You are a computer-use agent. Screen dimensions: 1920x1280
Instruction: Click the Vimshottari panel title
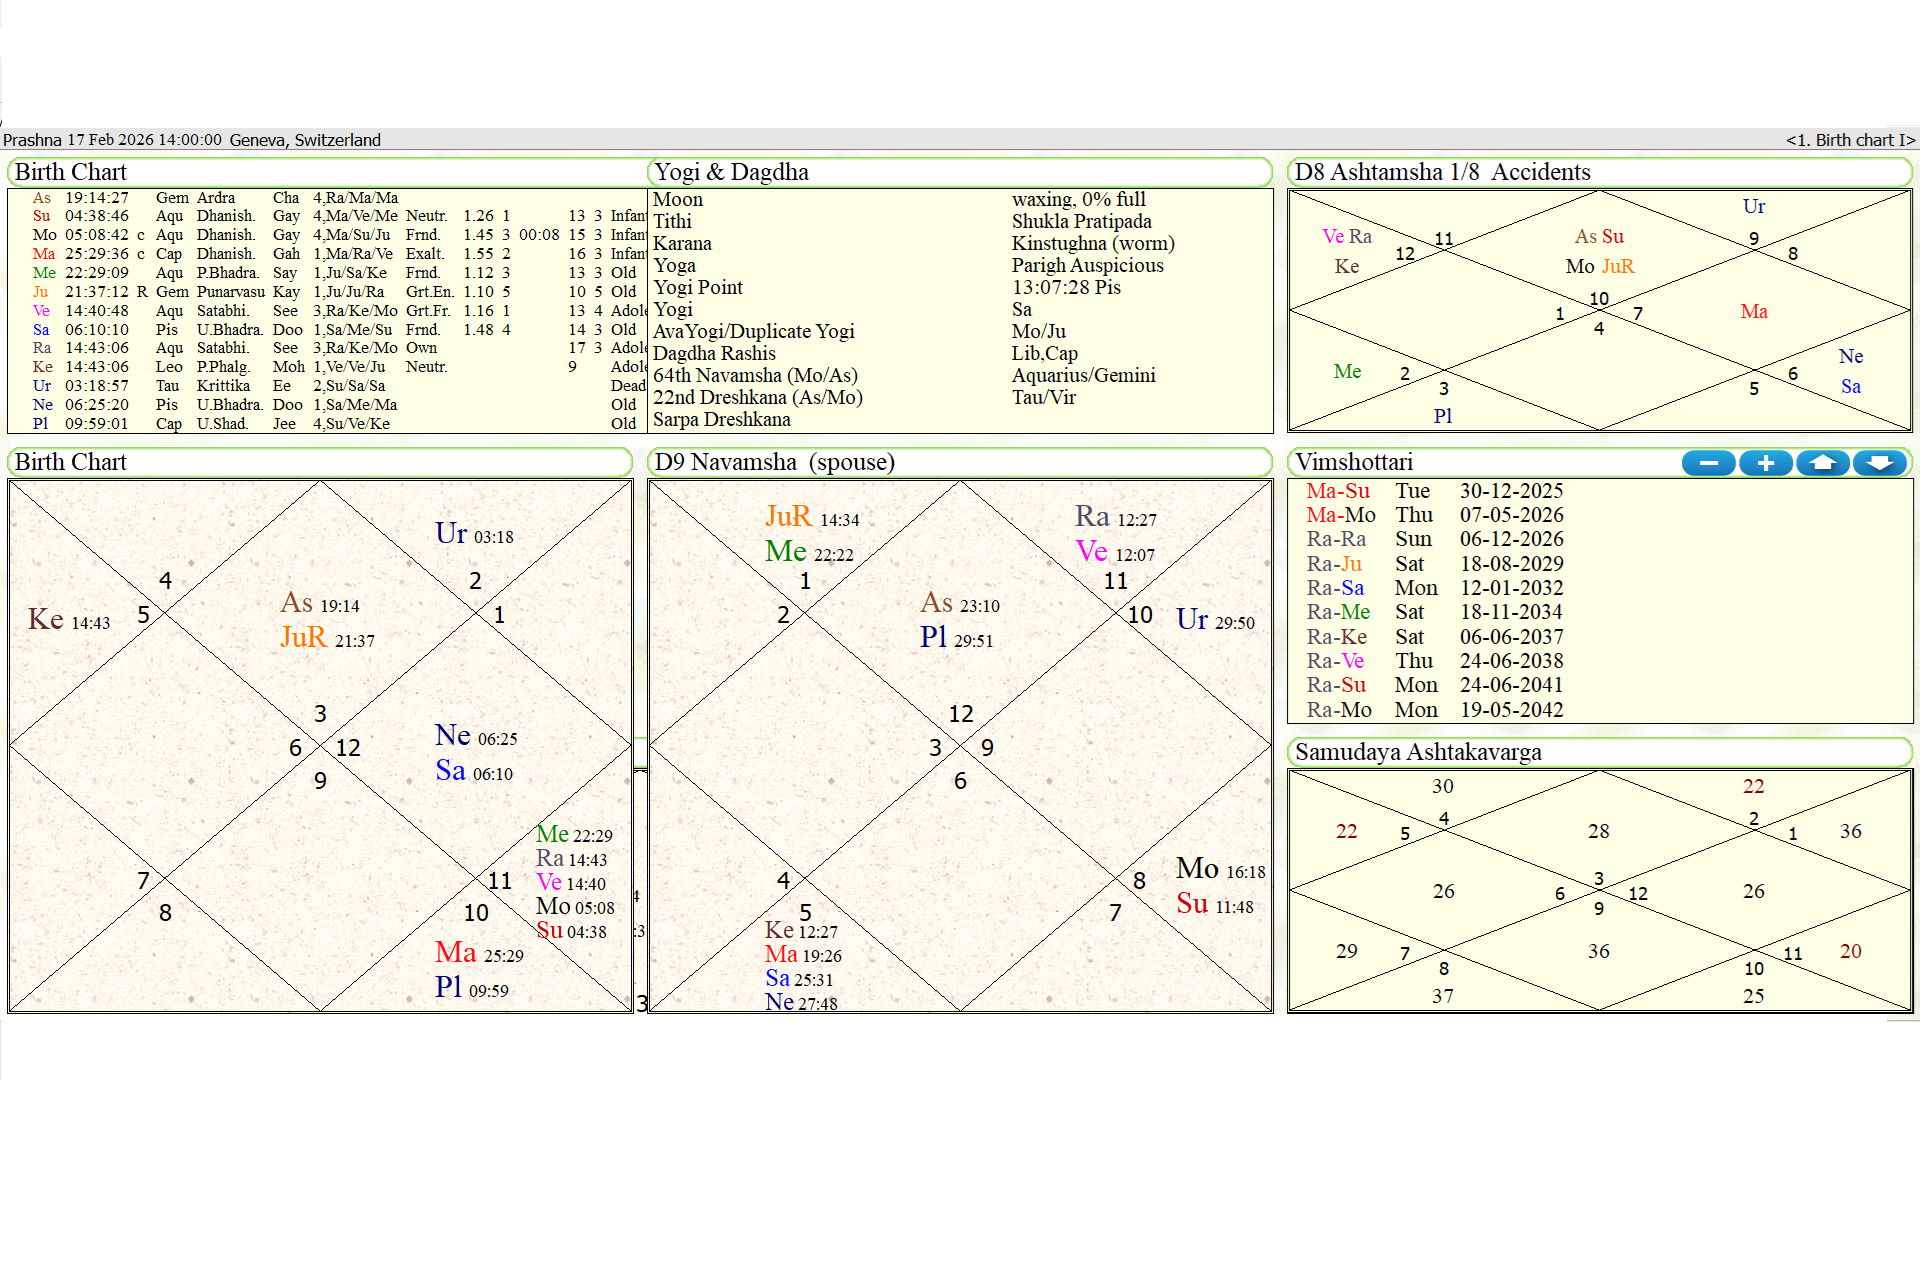point(1354,462)
